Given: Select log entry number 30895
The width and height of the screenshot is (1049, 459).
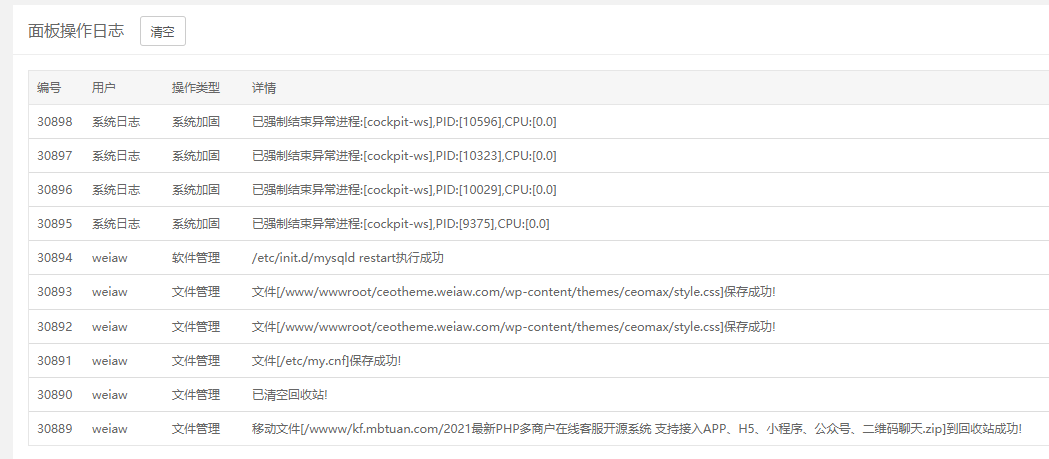Looking at the screenshot, I should (x=54, y=223).
